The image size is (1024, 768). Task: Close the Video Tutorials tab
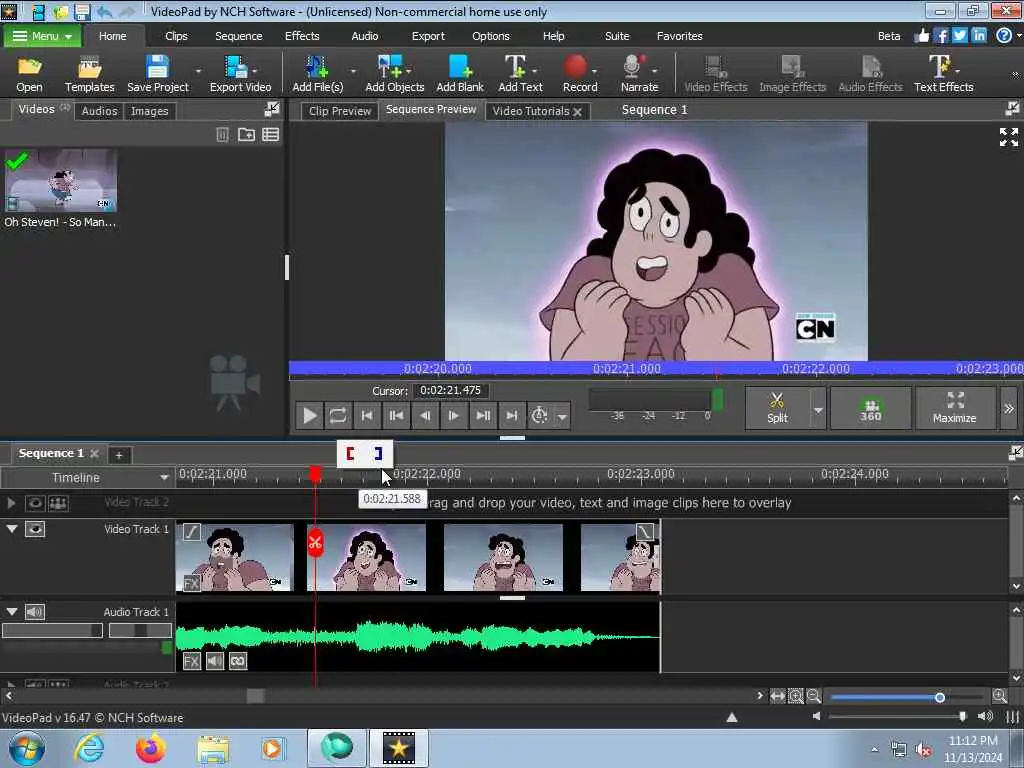point(577,112)
